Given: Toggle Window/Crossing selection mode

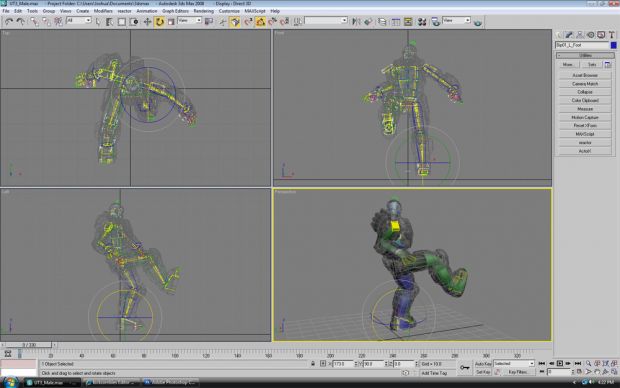Looking at the screenshot, I should click(134, 22).
